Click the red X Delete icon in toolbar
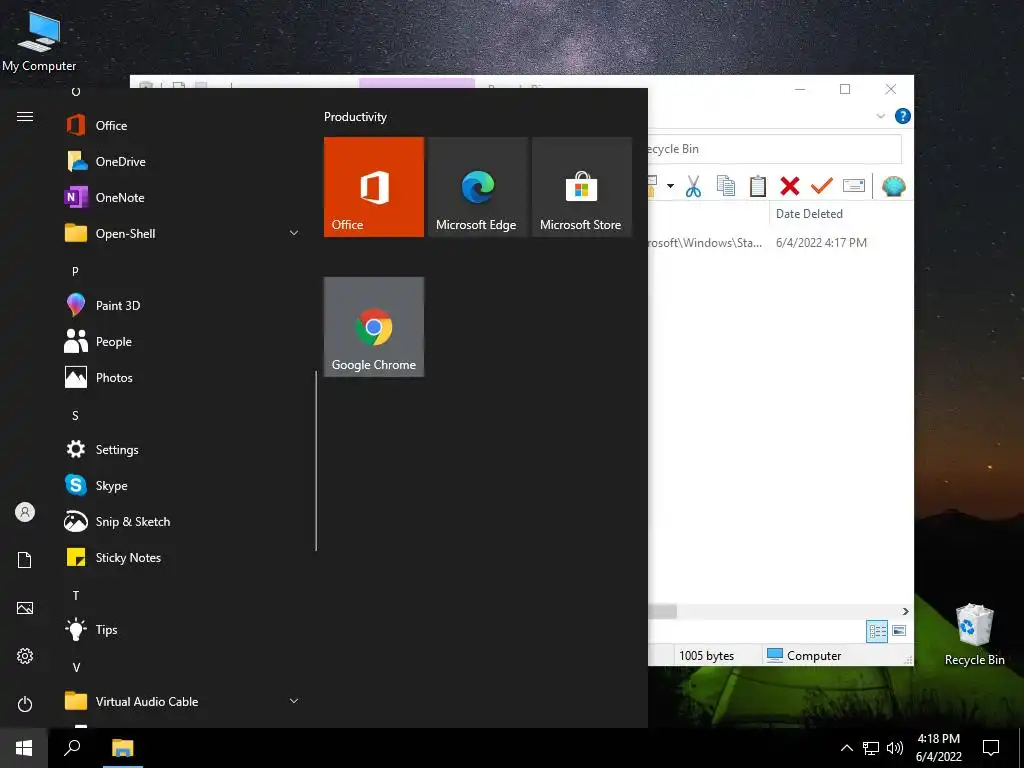 tap(790, 186)
